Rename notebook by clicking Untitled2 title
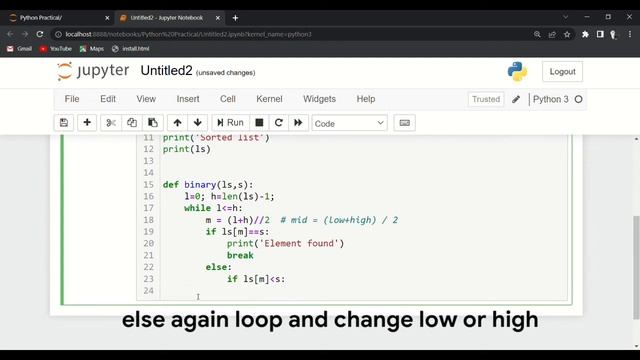Image resolution: width=640 pixels, height=360 pixels. 166,71
